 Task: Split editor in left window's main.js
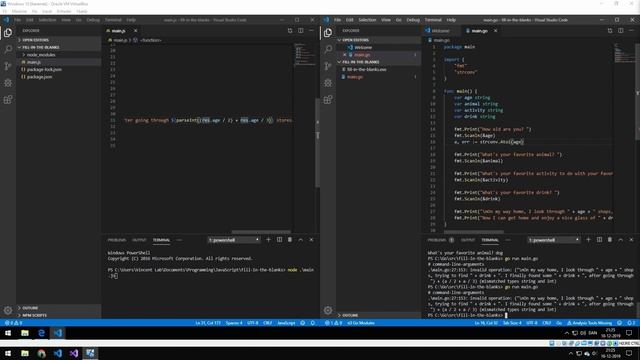point(300,31)
